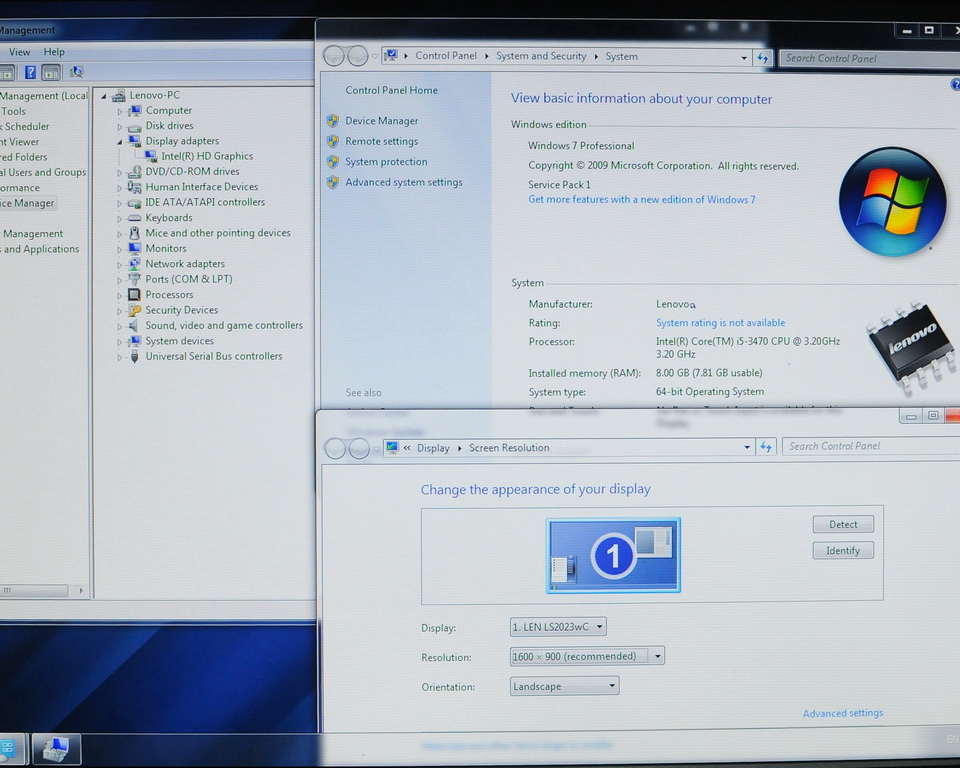The image size is (960, 768).
Task: Open the Display selection dropdown
Action: [x=558, y=627]
